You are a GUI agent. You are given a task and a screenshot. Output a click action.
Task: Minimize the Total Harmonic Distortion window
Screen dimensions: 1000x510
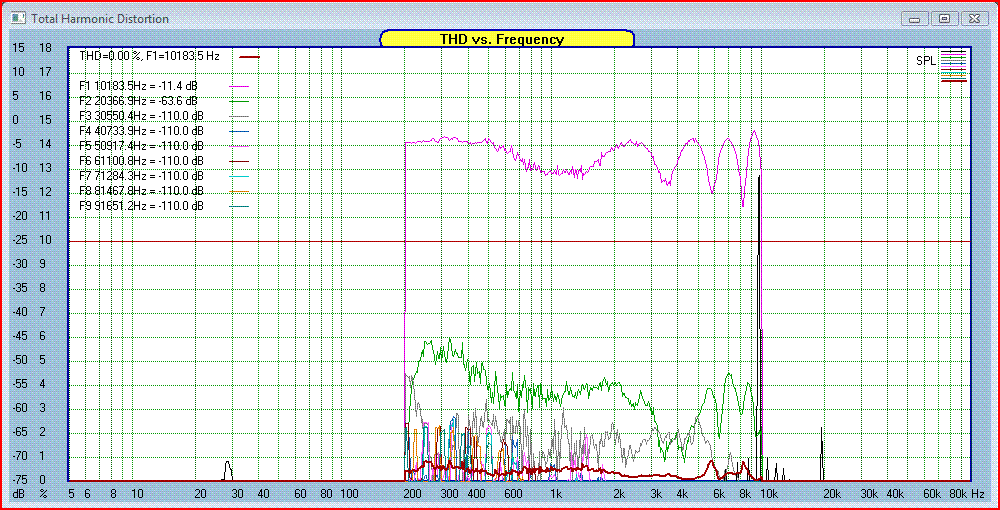click(914, 18)
